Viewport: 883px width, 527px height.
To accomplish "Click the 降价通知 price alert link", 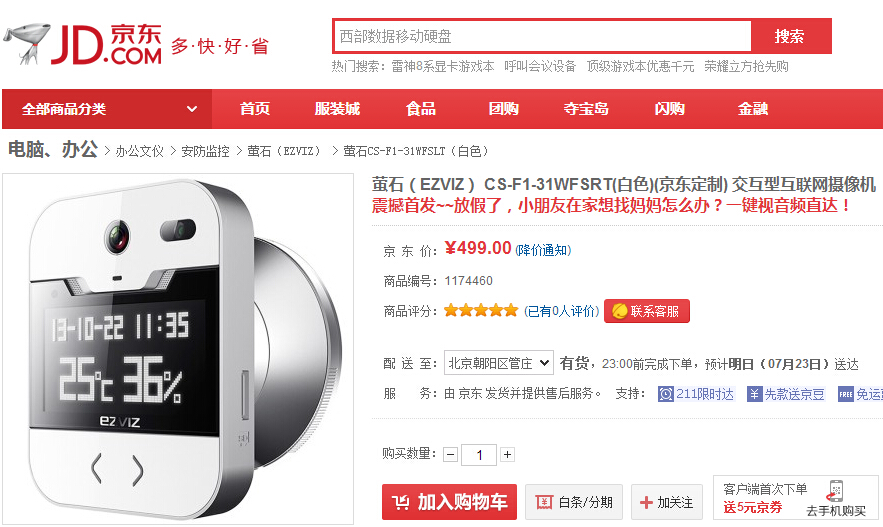I will coord(543,250).
